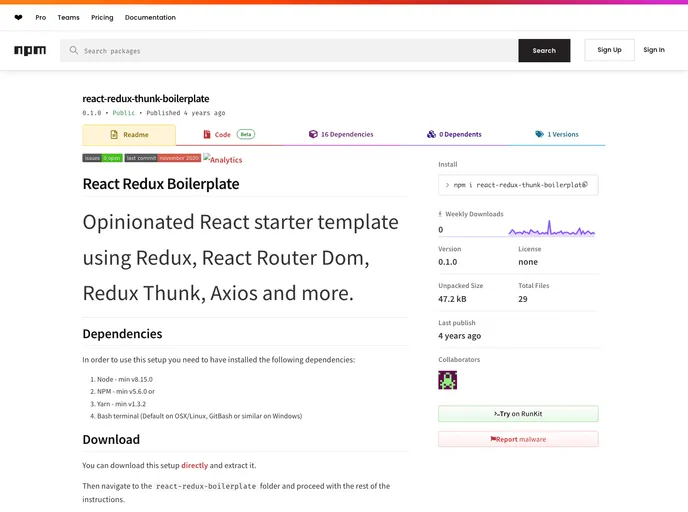Click the Dependencies section heading
Screen dimensions: 688x512
122,334
